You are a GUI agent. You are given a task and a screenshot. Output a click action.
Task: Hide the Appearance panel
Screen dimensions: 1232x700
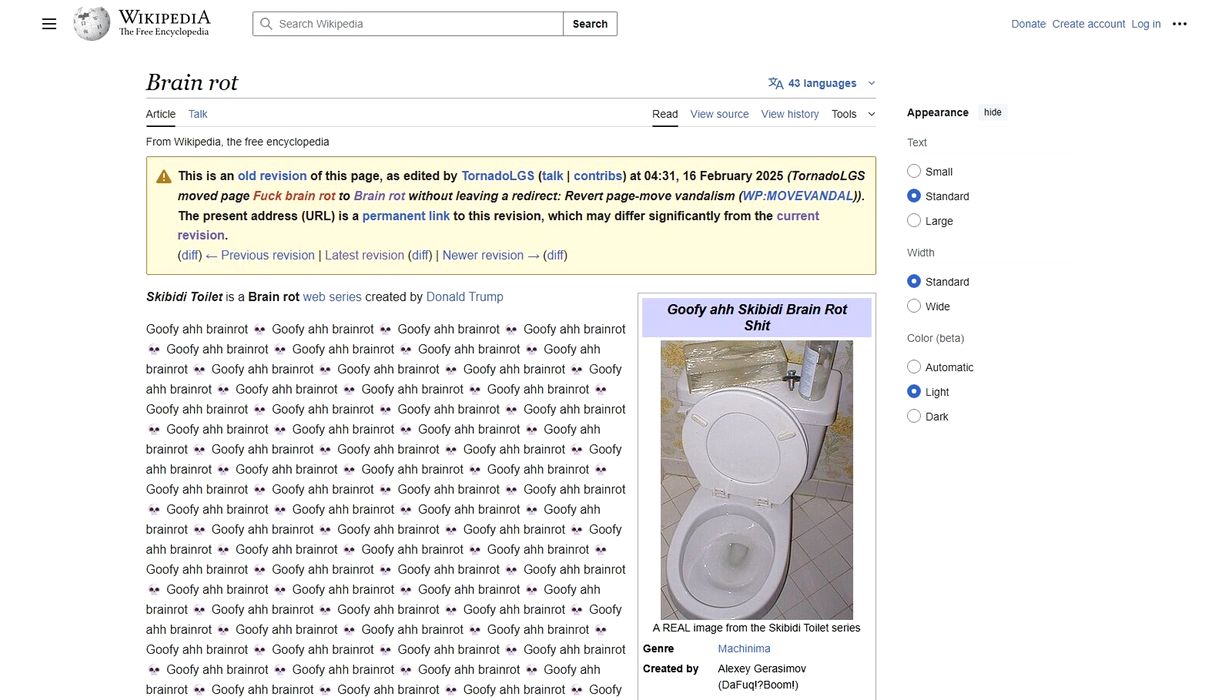(992, 112)
